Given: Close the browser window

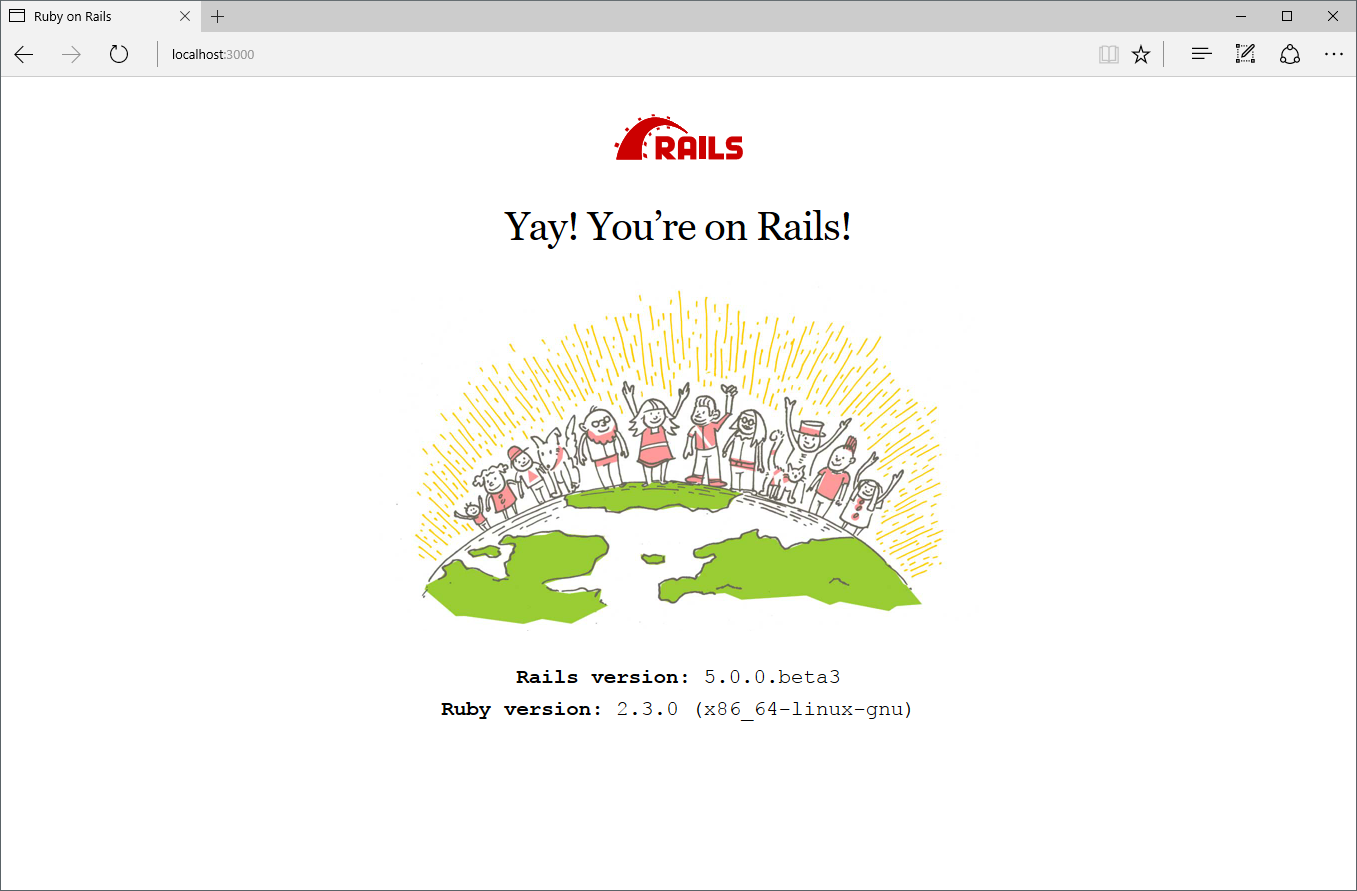Looking at the screenshot, I should click(x=1333, y=16).
